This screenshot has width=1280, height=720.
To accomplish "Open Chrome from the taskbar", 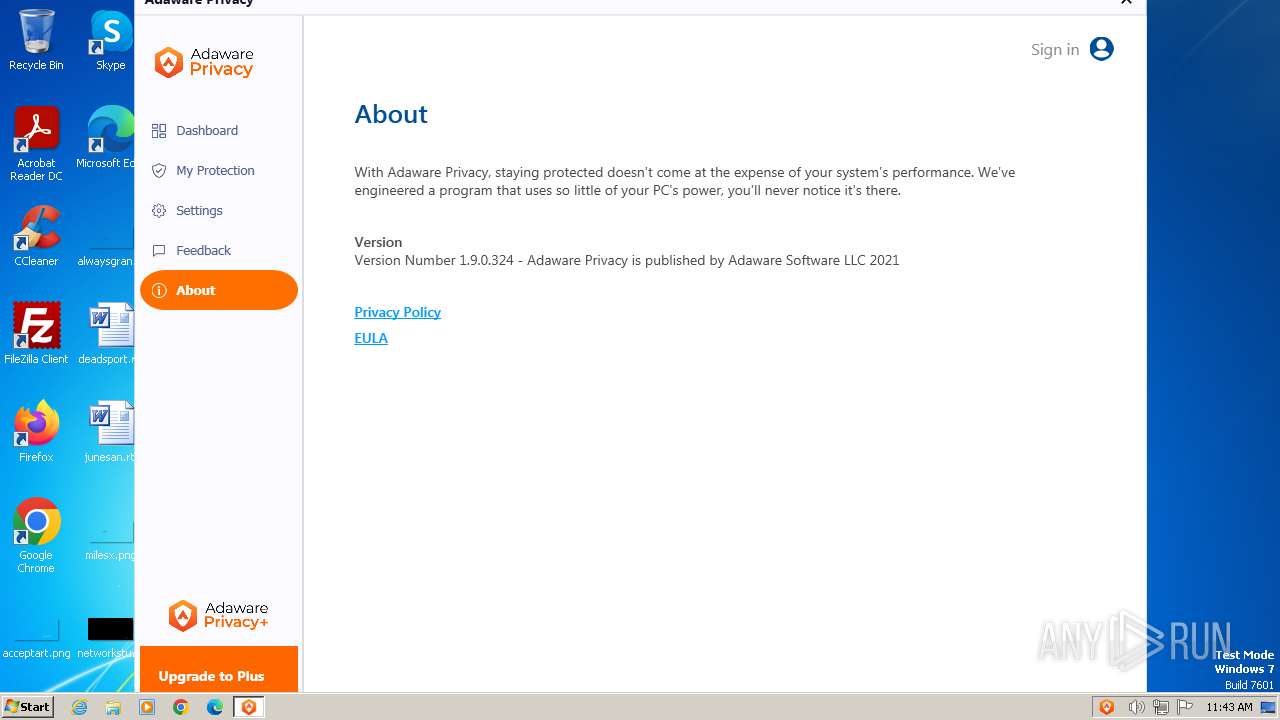I will pyautogui.click(x=181, y=707).
